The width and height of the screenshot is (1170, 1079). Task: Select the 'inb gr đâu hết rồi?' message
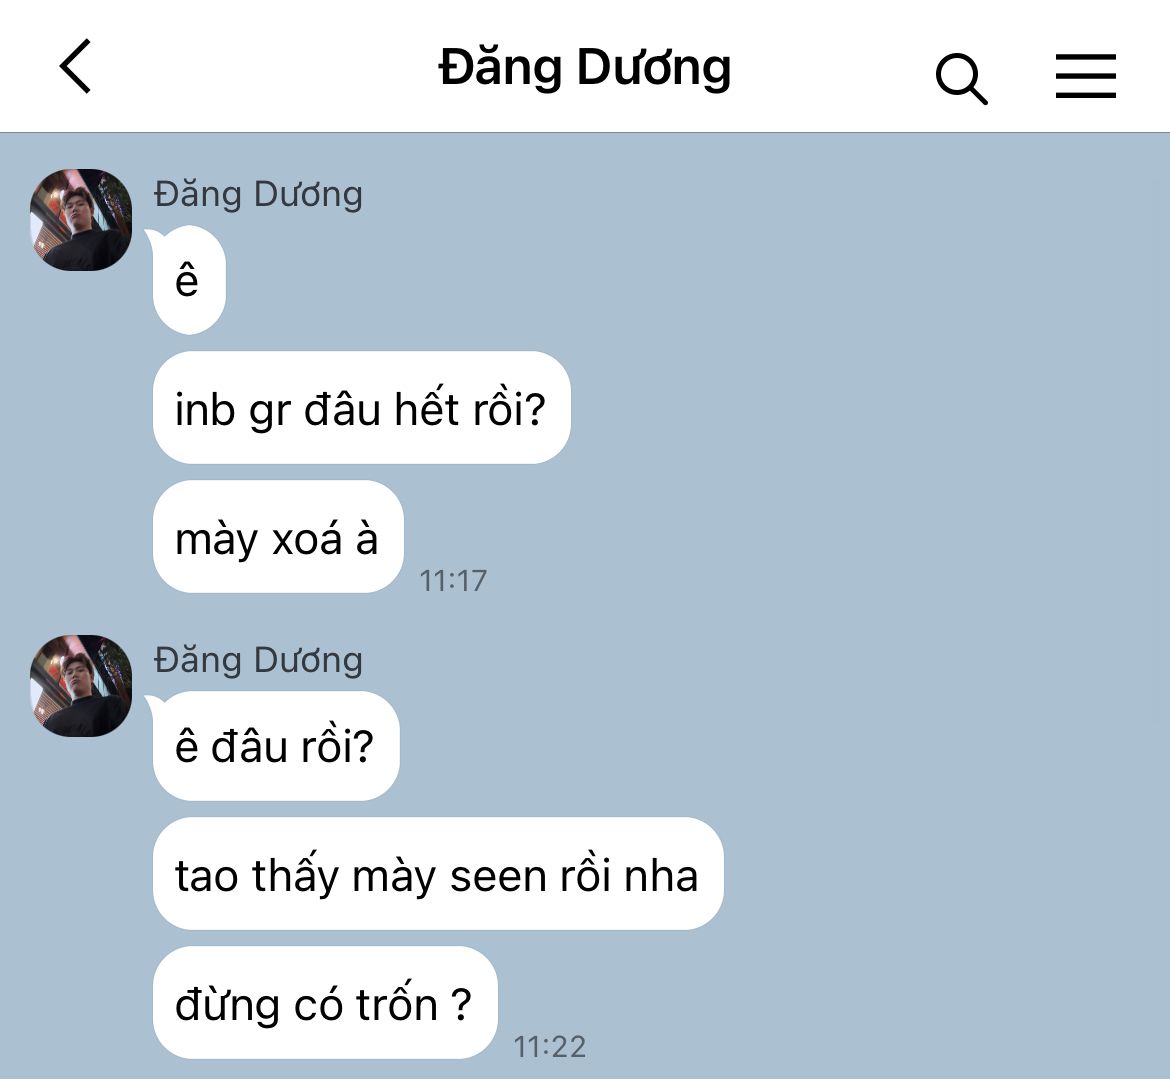pos(361,407)
